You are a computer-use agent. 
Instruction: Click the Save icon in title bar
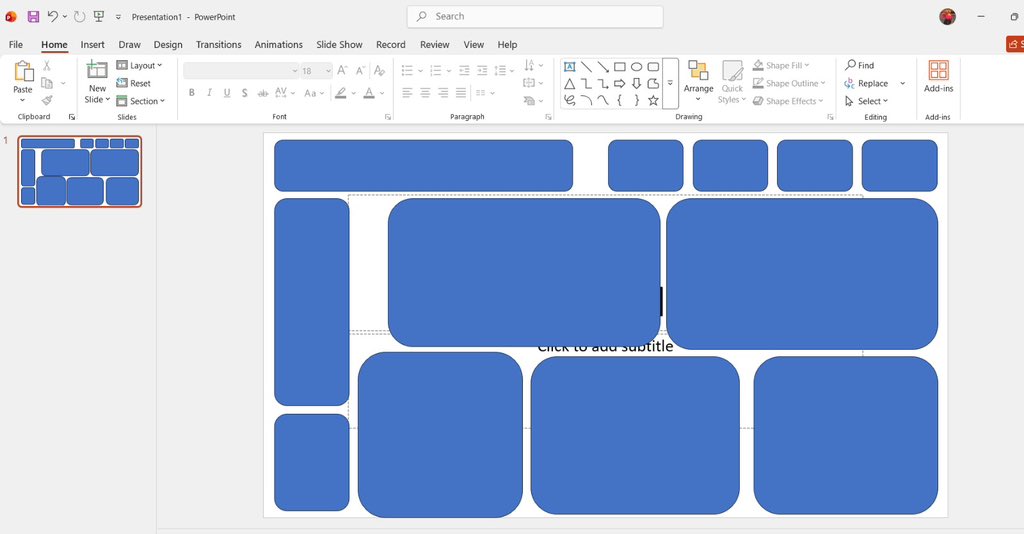[33, 16]
